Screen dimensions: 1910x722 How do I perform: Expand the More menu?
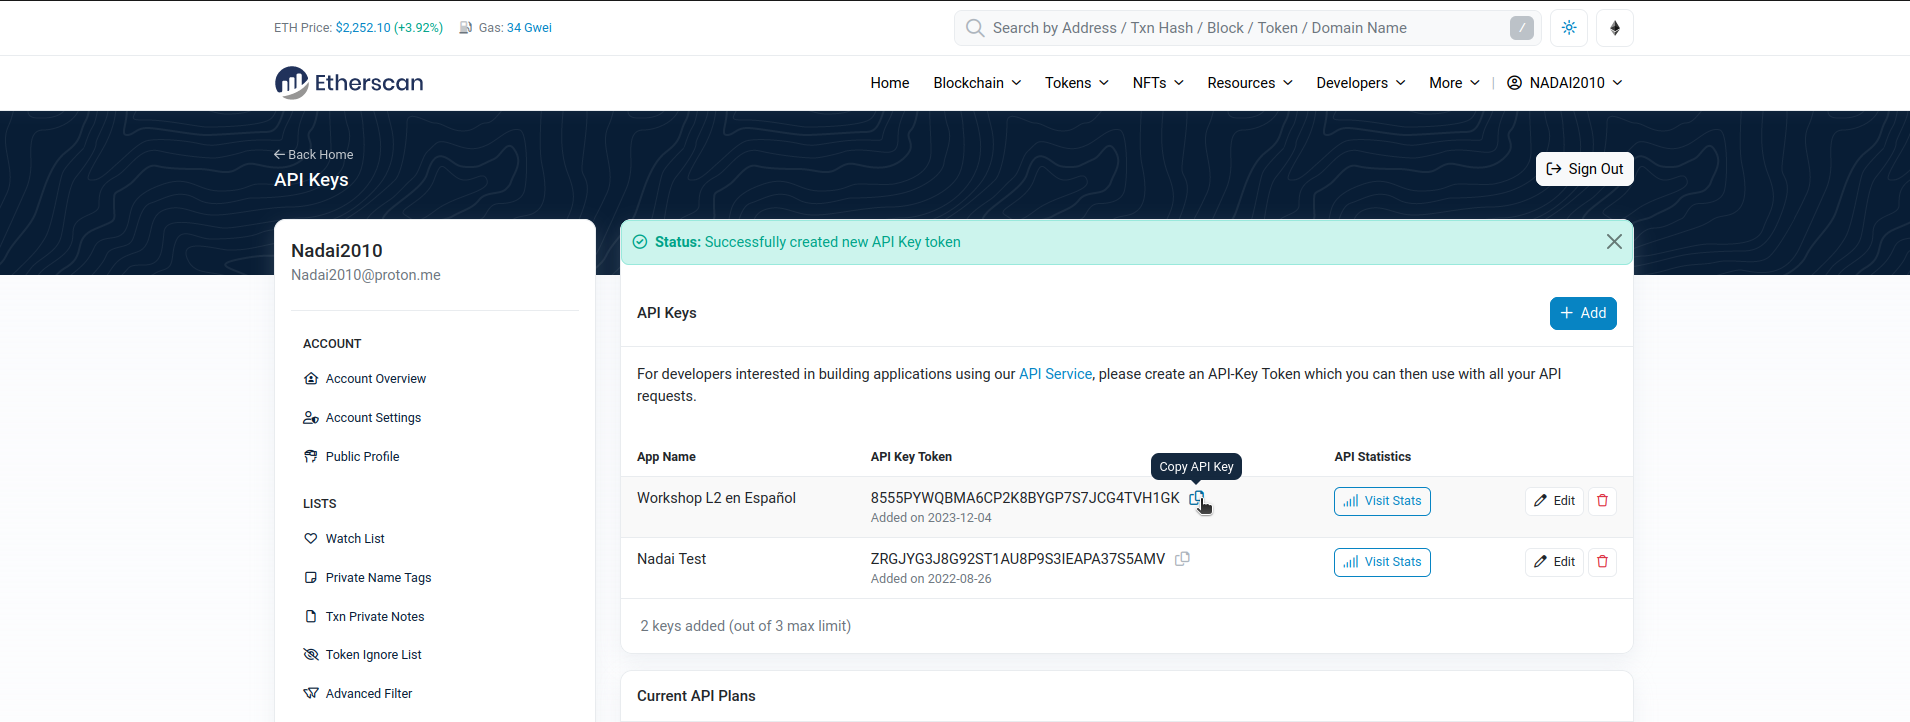click(x=1454, y=83)
